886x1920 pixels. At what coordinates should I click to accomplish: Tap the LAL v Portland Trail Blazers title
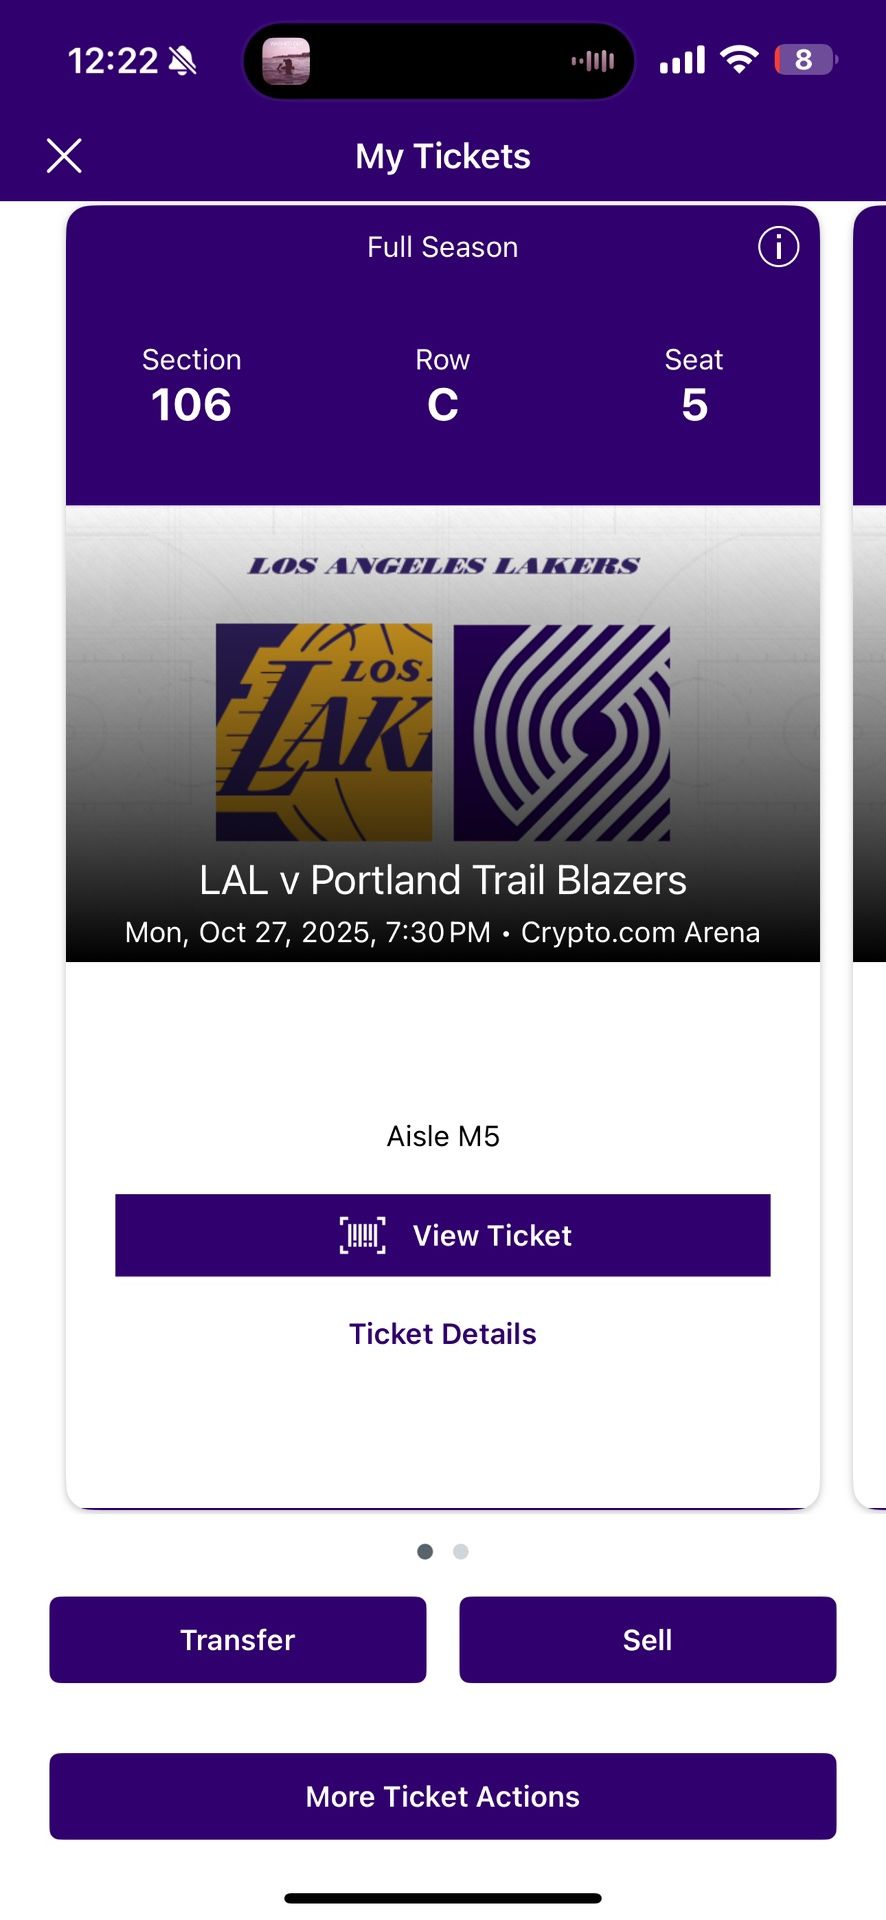[x=443, y=880]
